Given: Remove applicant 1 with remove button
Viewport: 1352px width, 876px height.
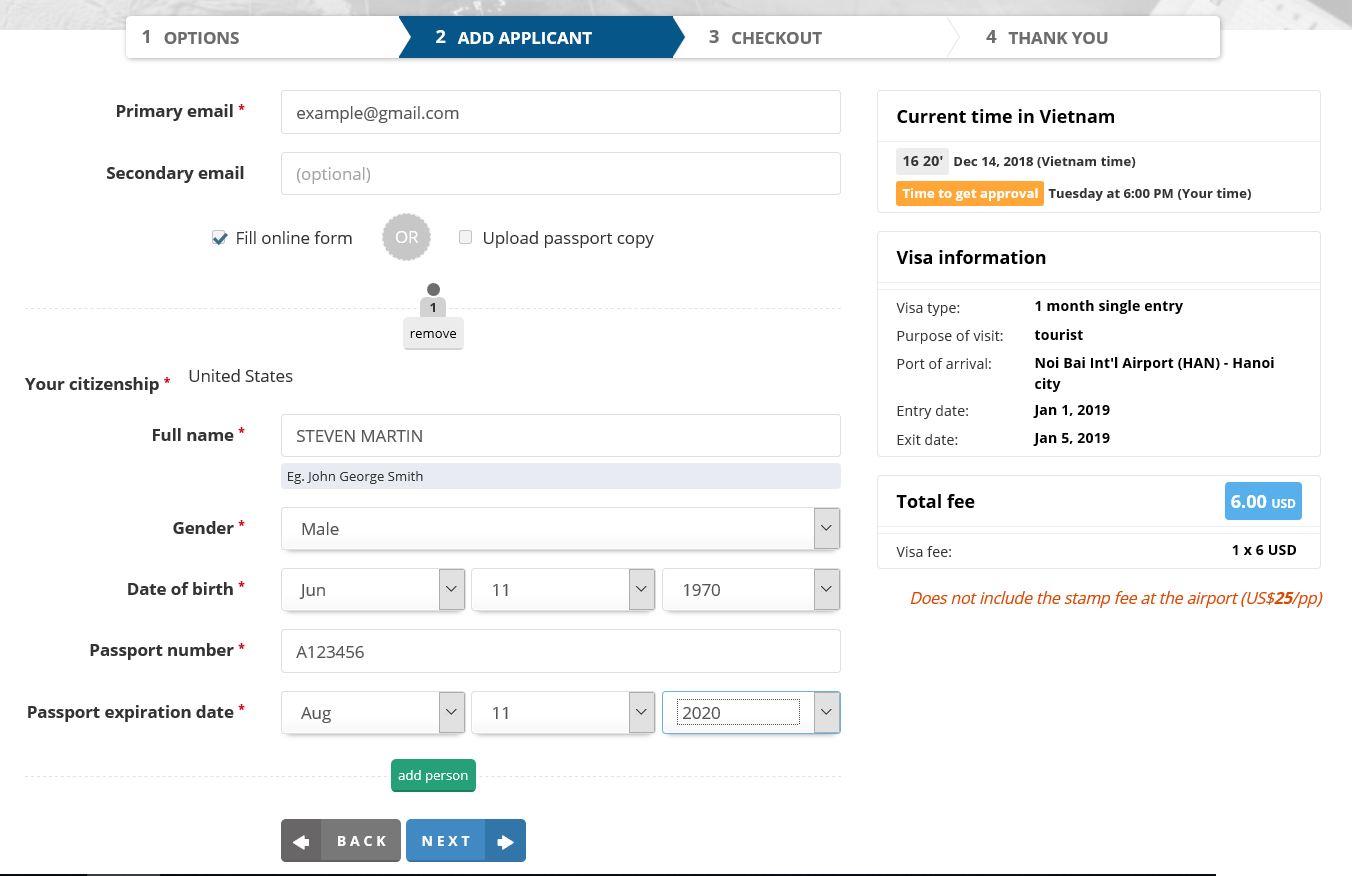Looking at the screenshot, I should pyautogui.click(x=433, y=334).
